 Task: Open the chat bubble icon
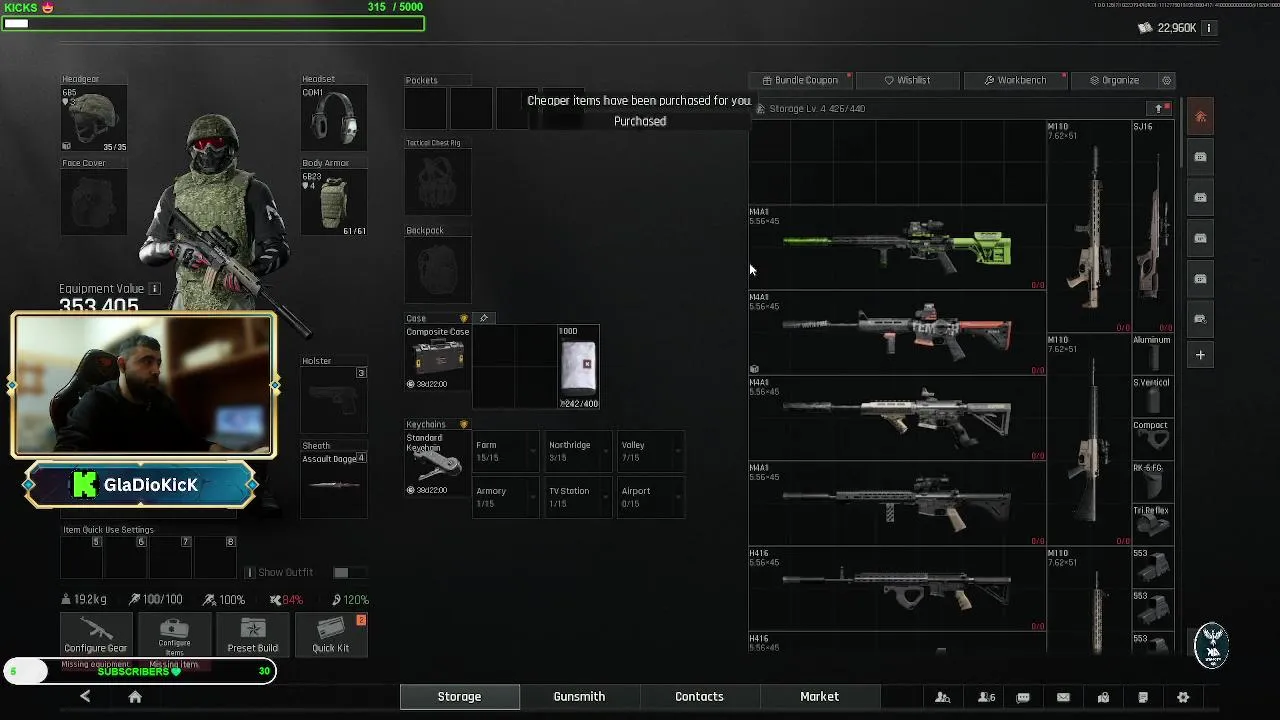click(1023, 697)
